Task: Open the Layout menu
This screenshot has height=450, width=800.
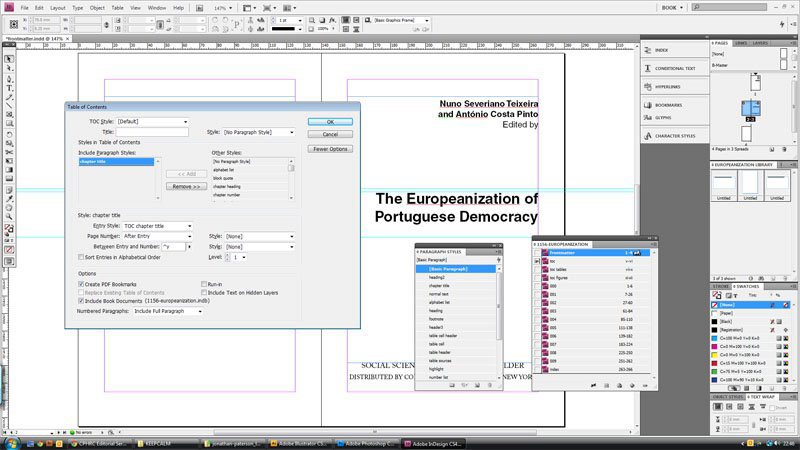Action: point(58,8)
